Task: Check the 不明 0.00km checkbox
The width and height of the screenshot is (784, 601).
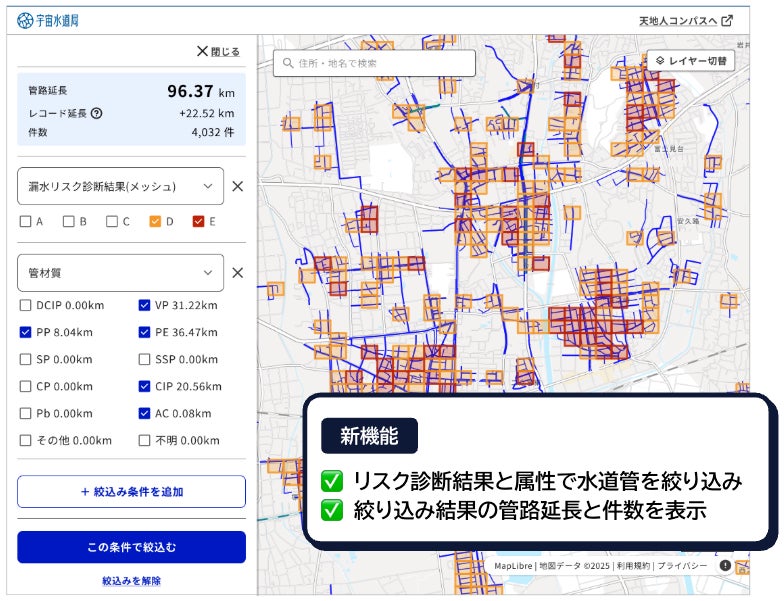Action: (144, 440)
